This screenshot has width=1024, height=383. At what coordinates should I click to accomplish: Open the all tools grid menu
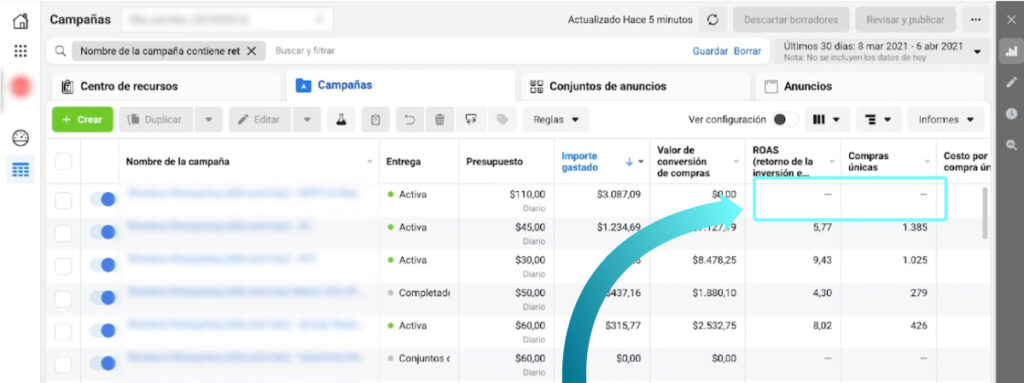click(x=20, y=51)
